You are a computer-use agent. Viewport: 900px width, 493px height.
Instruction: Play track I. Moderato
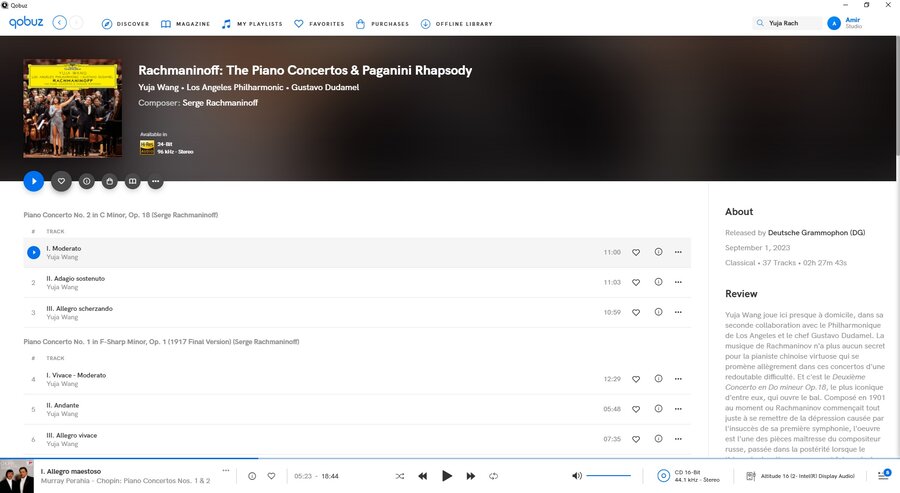point(34,253)
